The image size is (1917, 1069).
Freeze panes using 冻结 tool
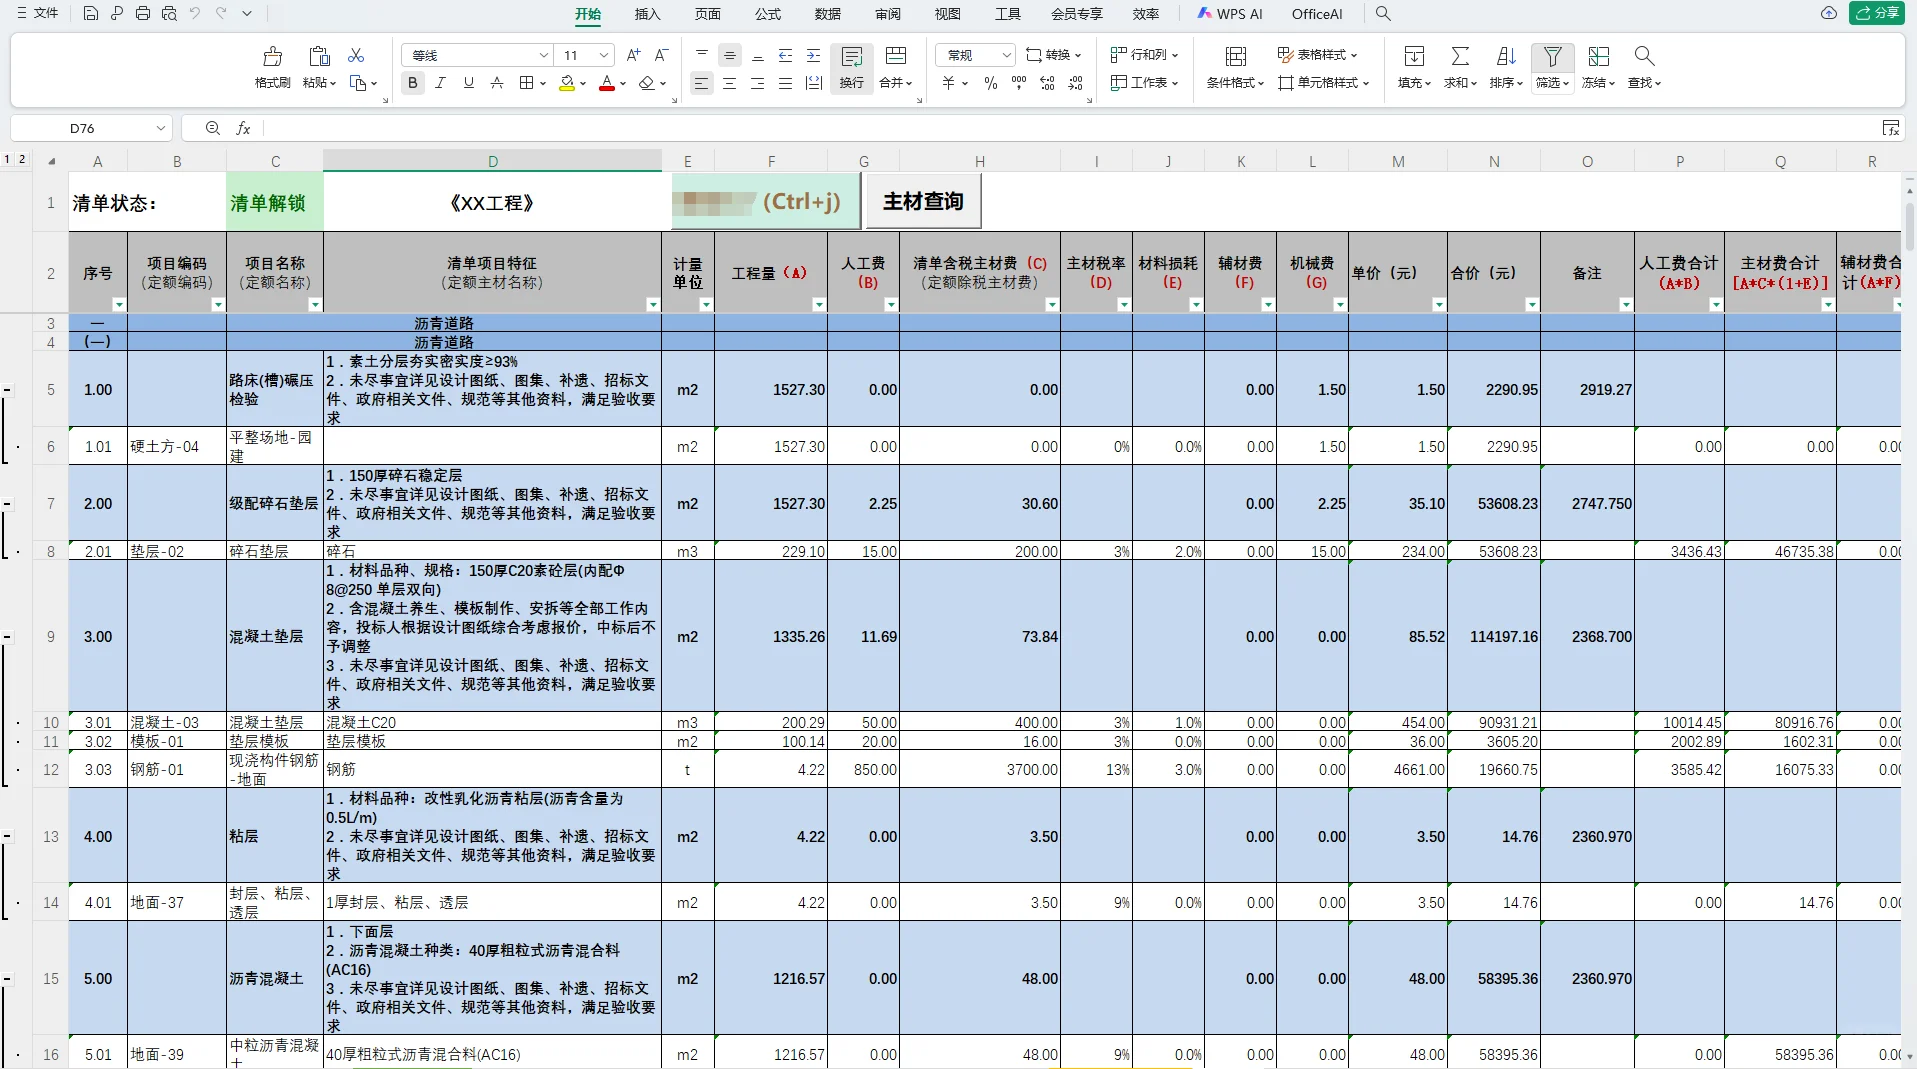point(1597,68)
